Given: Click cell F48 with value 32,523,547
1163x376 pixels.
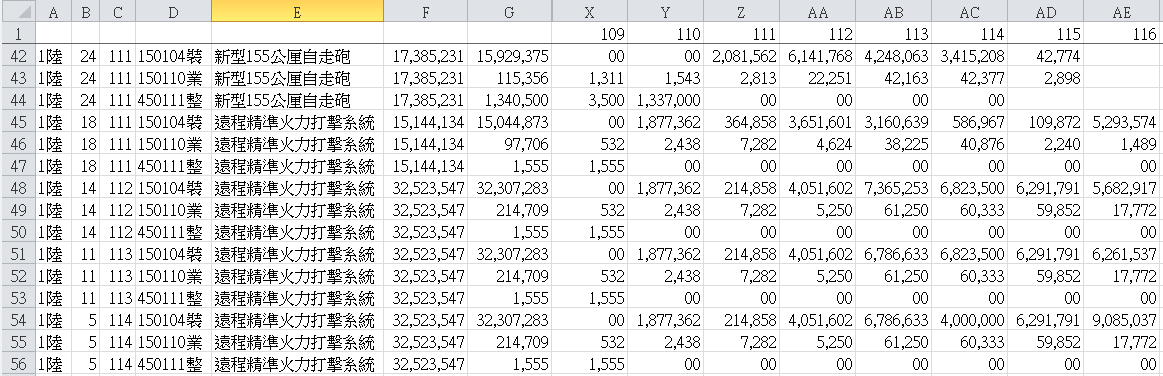Looking at the screenshot, I should 426,188.
